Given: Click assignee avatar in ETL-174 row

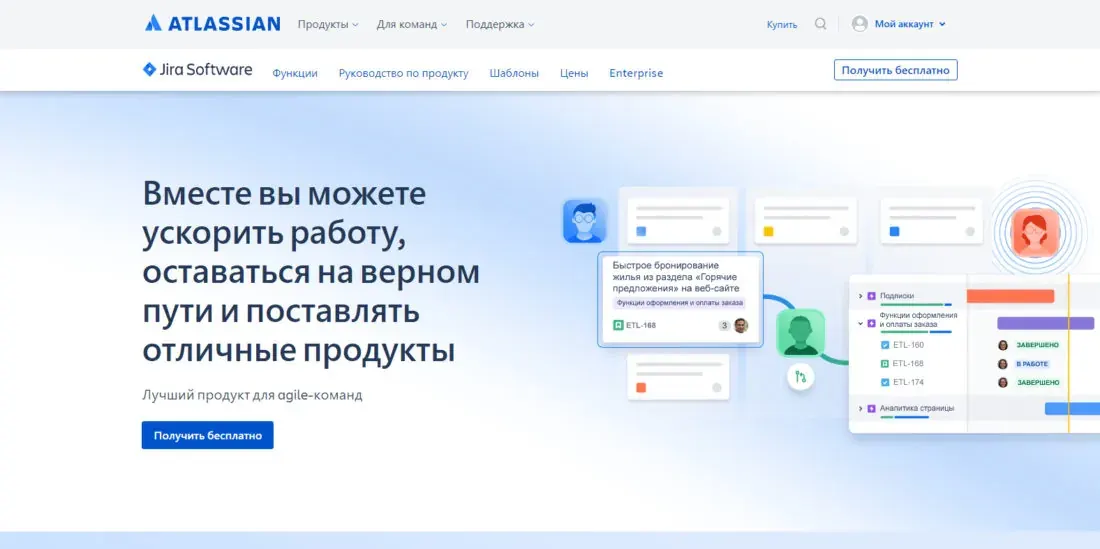Looking at the screenshot, I should 1003,382.
